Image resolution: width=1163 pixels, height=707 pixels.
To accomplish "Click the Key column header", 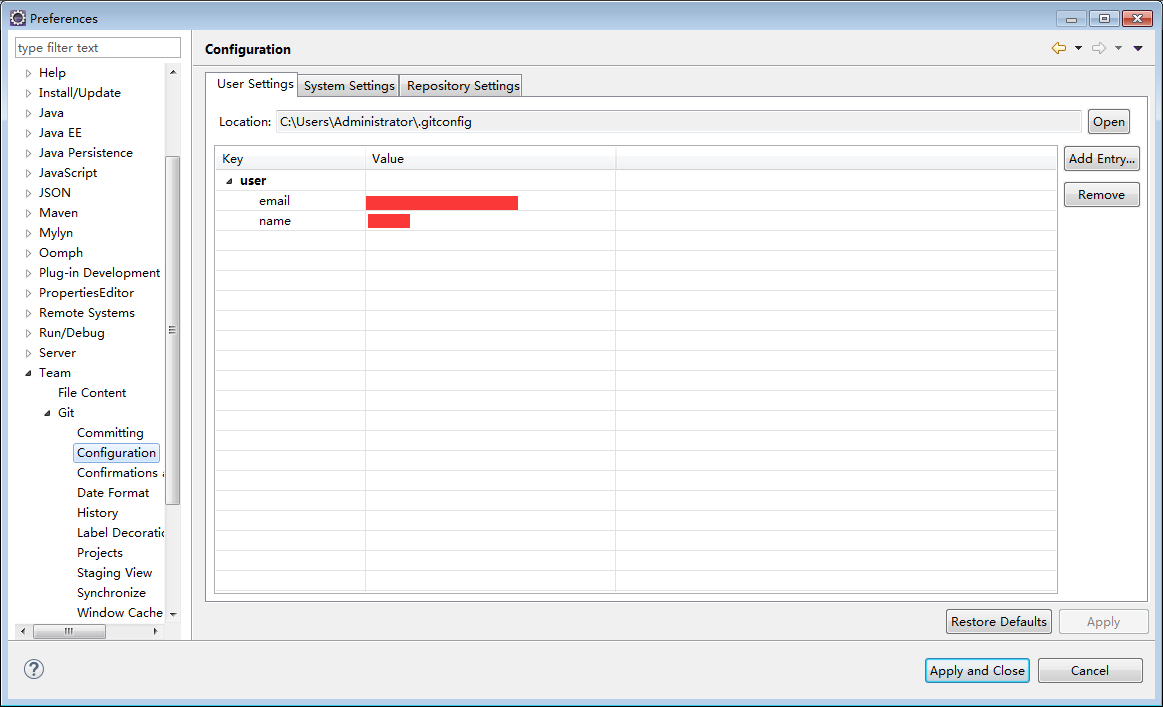I will tap(290, 159).
